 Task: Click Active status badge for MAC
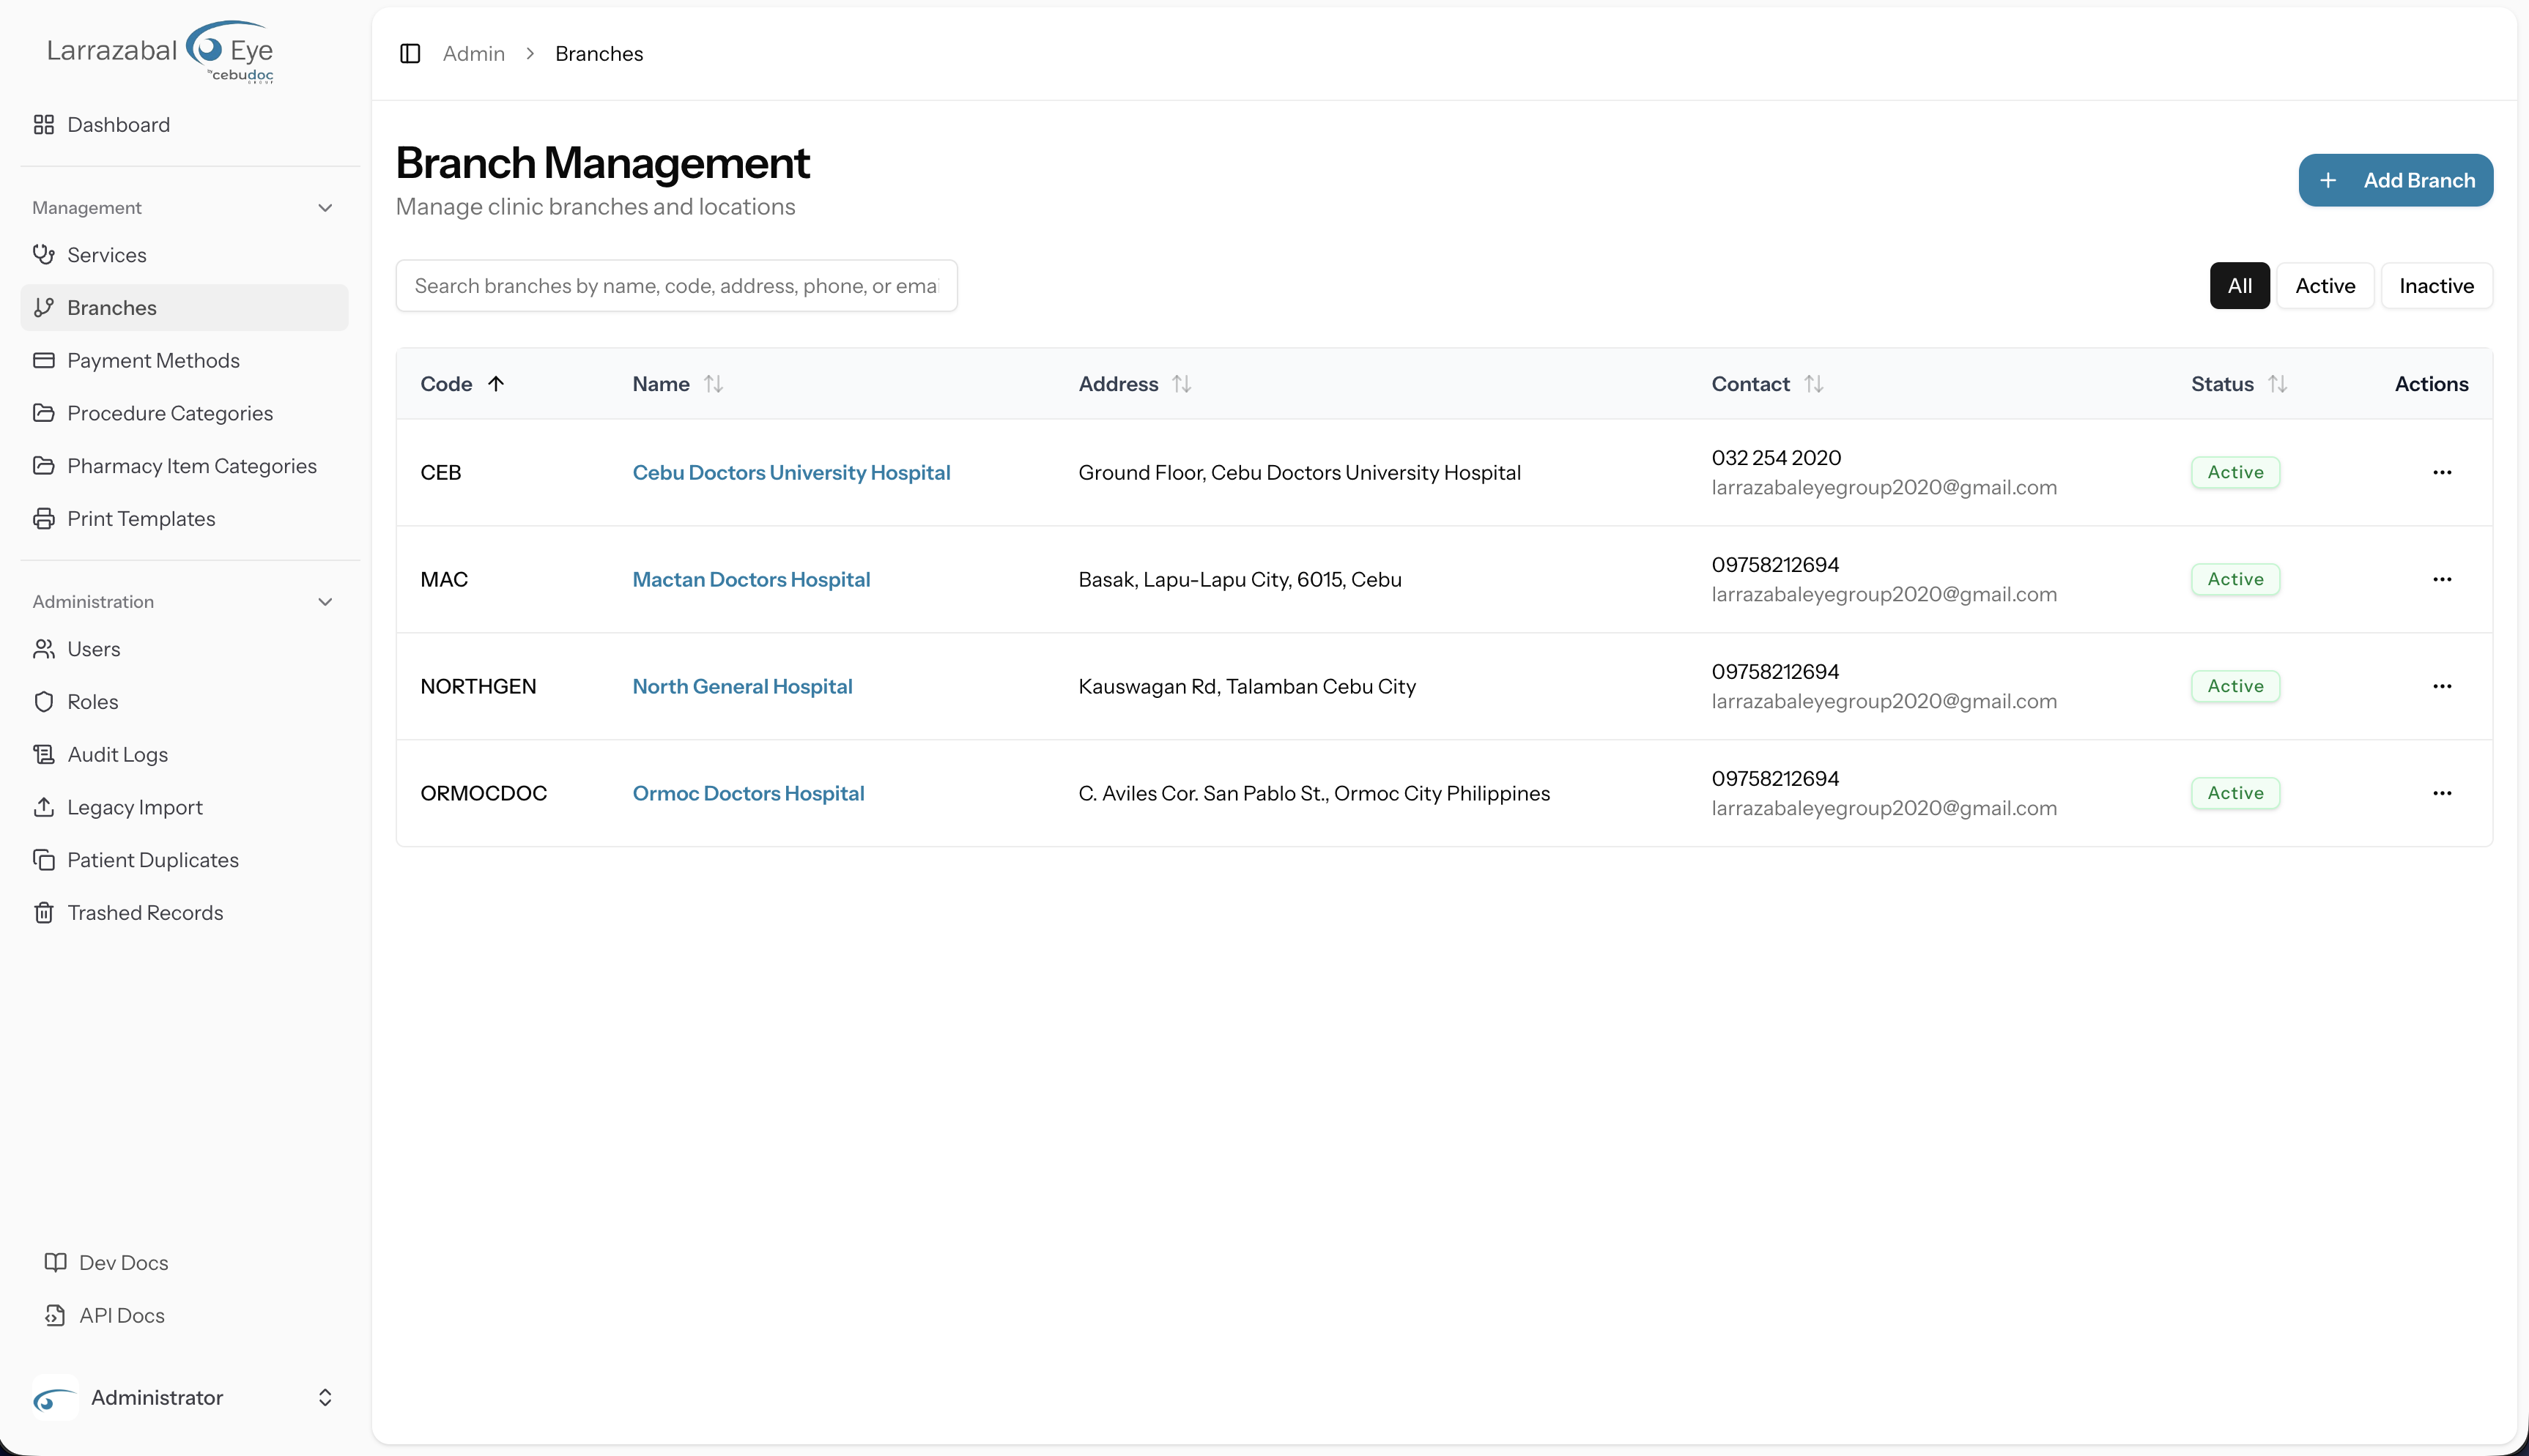pyautogui.click(x=2235, y=579)
